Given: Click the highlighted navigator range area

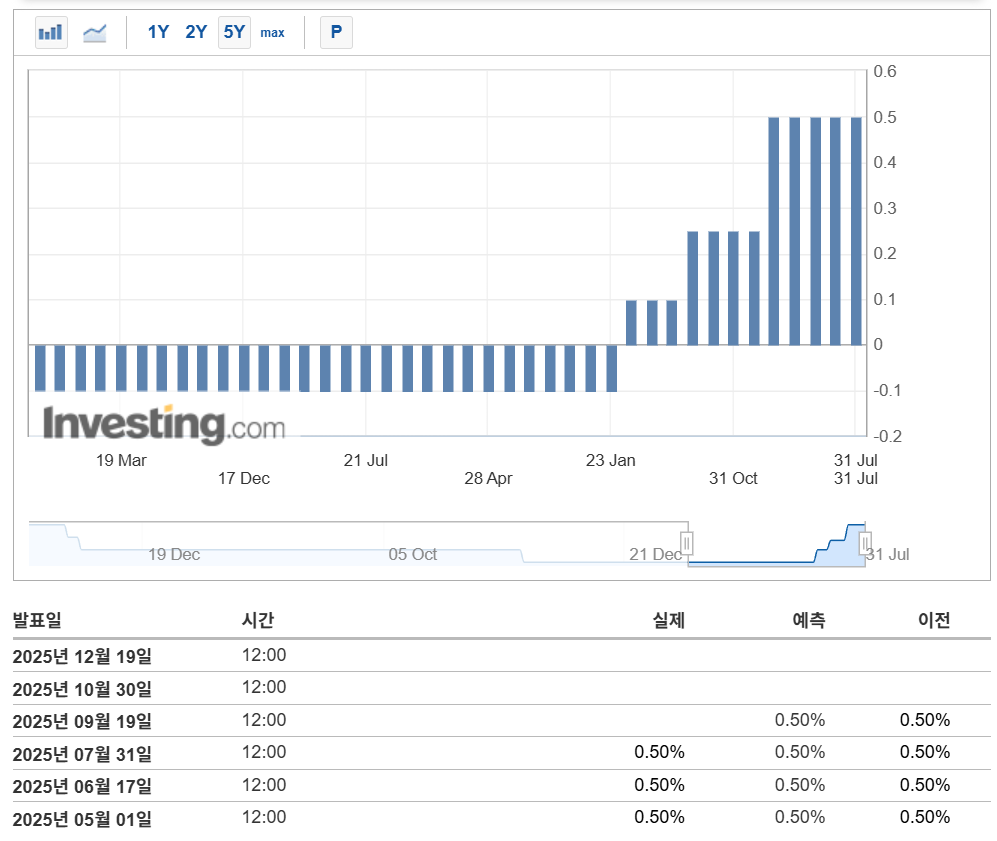Looking at the screenshot, I should (x=776, y=544).
